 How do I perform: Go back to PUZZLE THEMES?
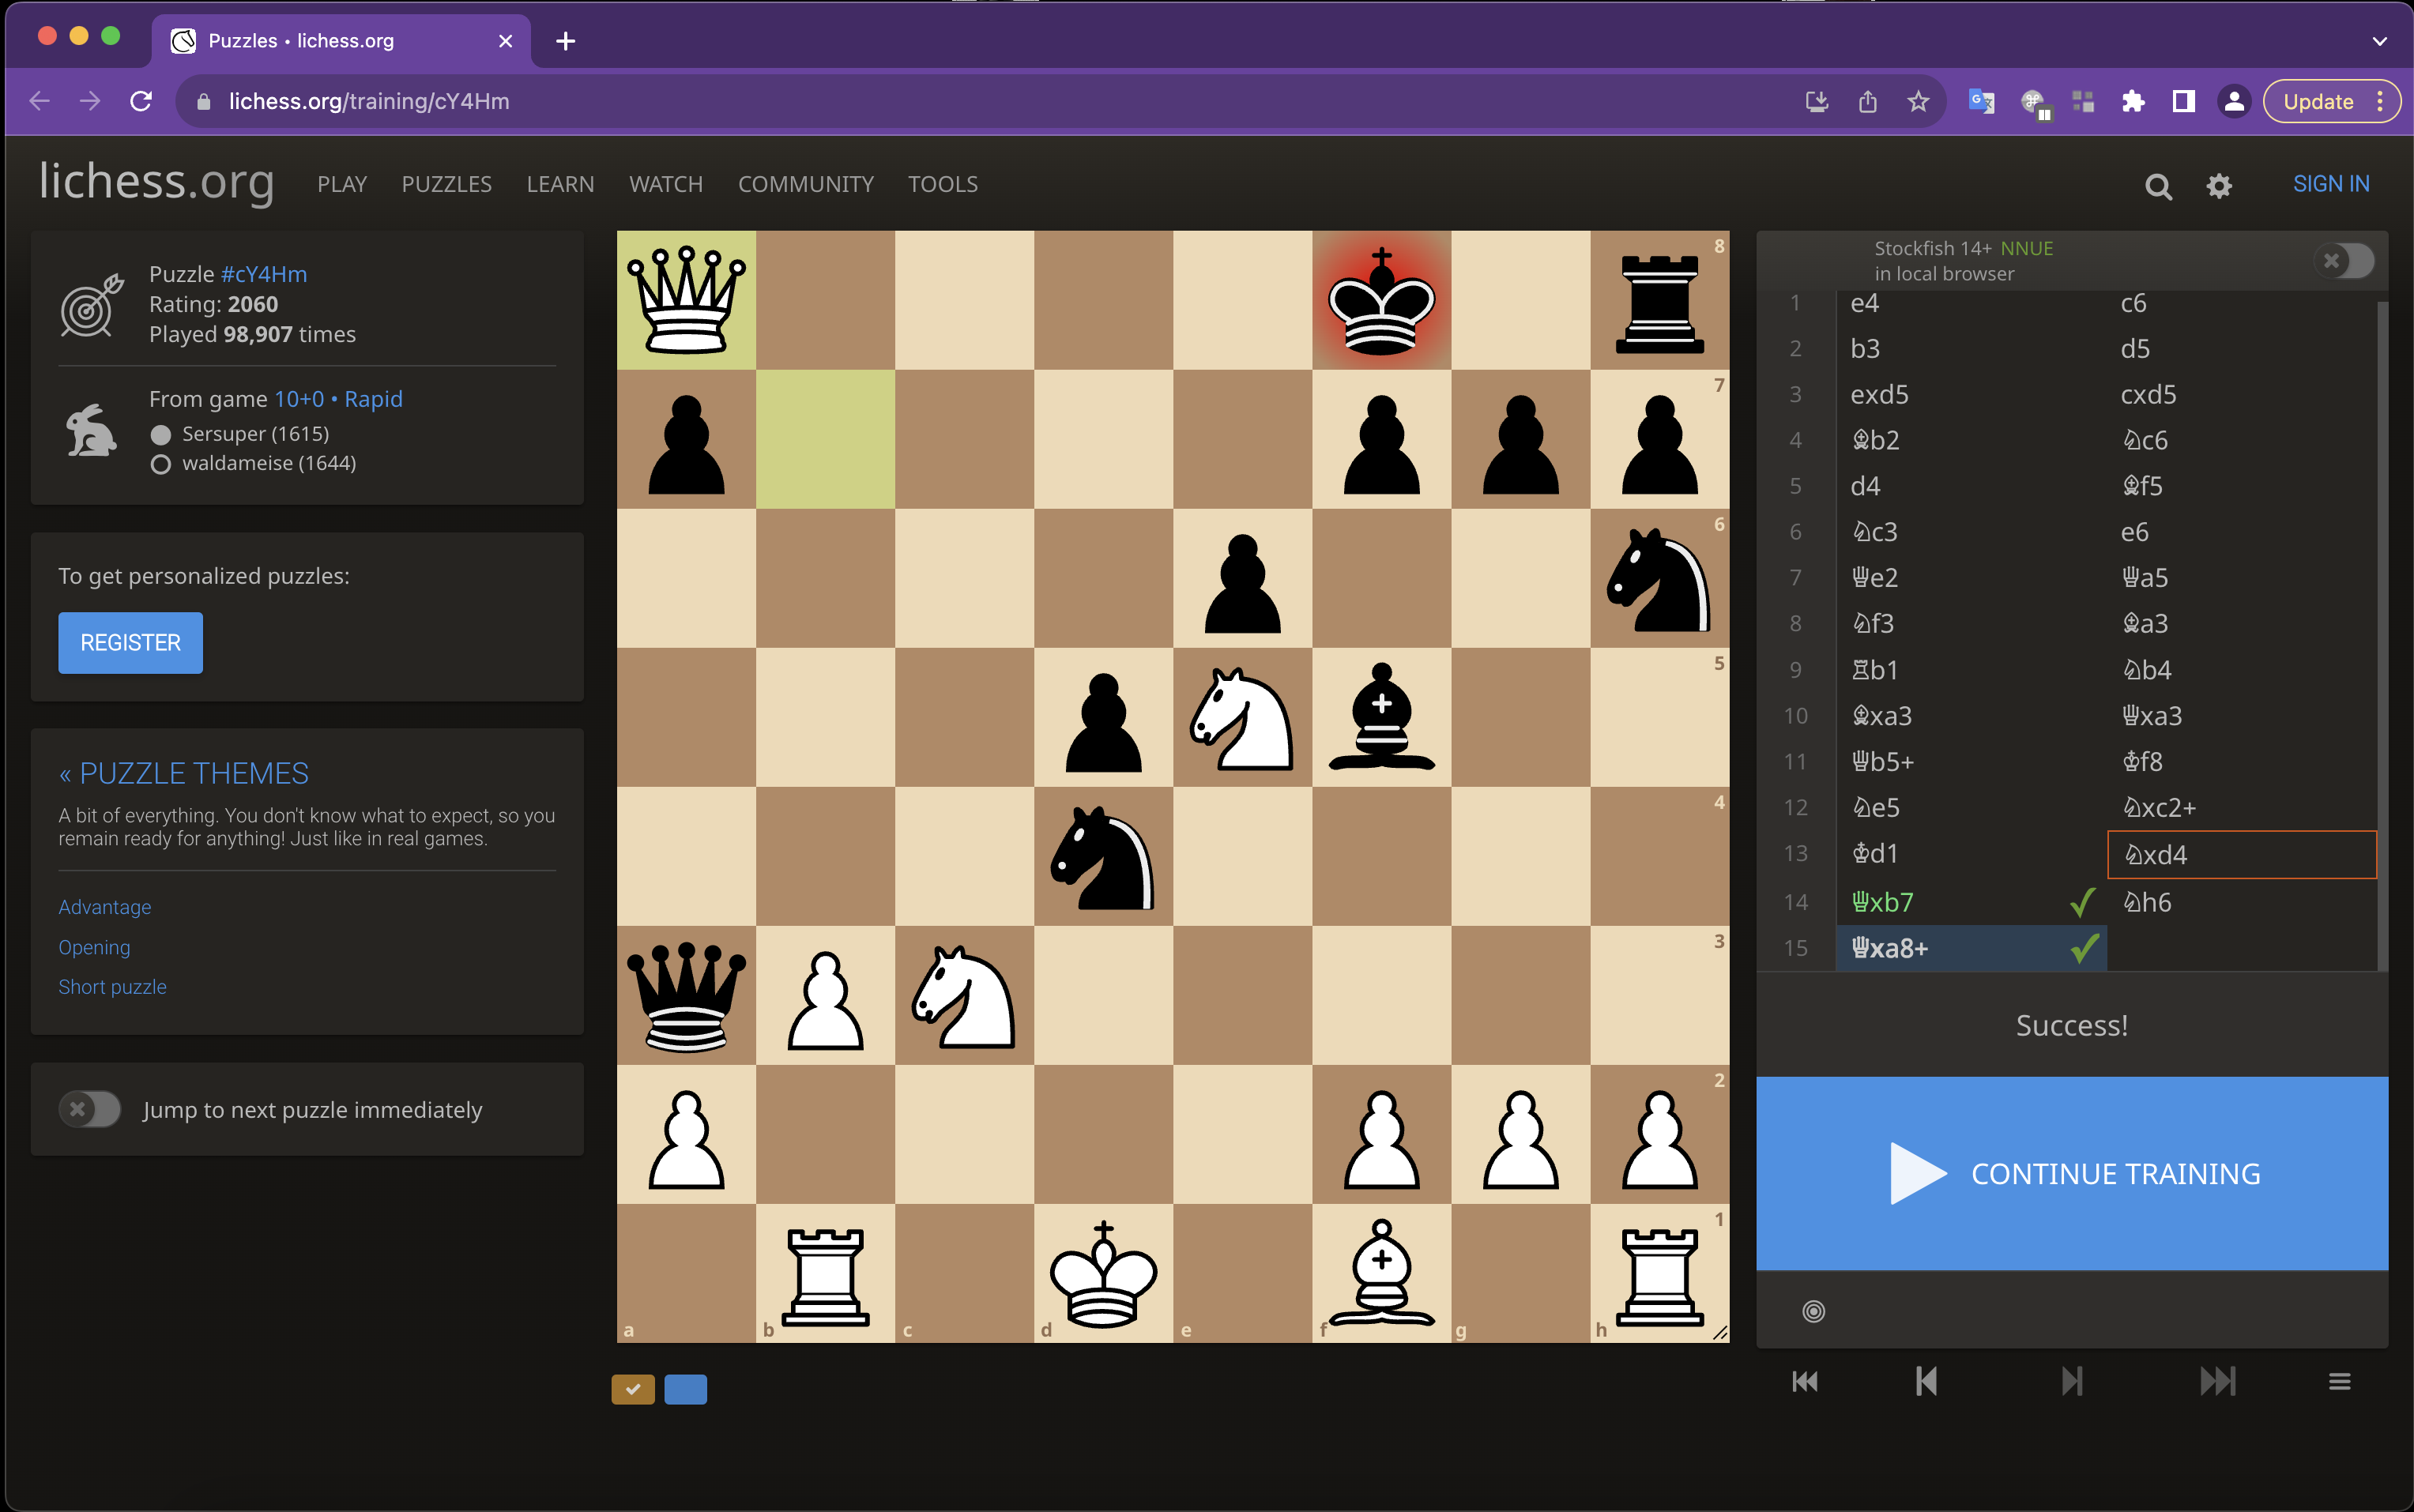(184, 773)
